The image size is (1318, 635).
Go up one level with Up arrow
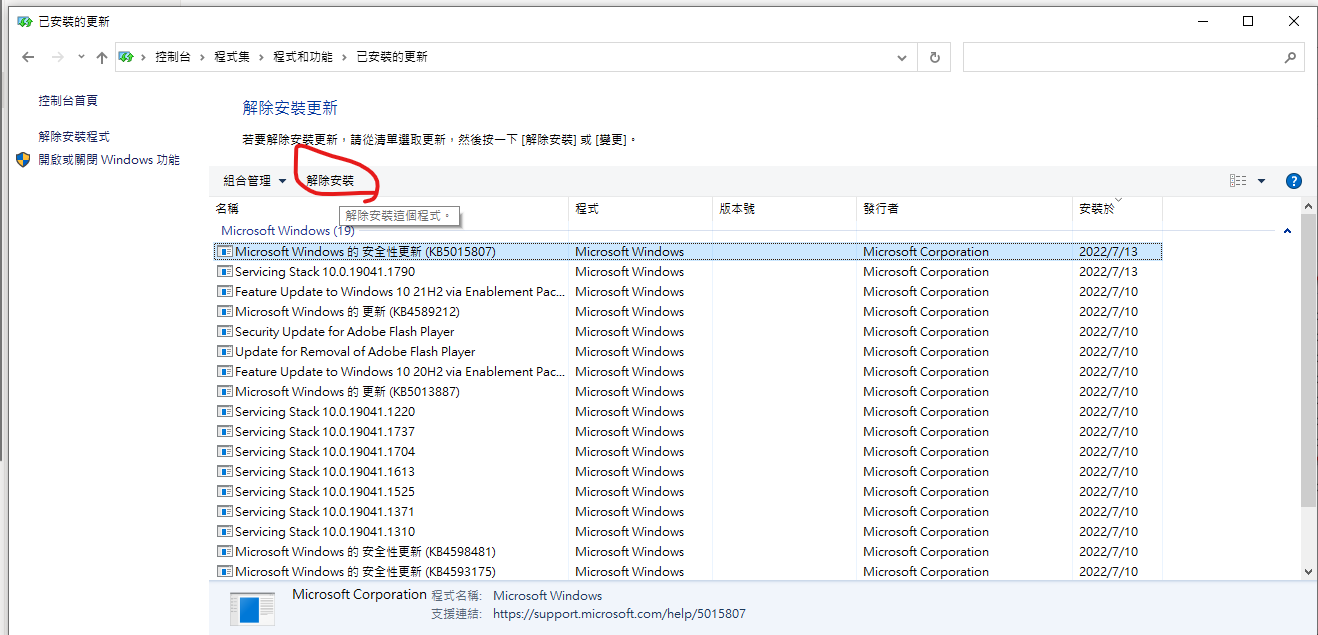pos(101,58)
